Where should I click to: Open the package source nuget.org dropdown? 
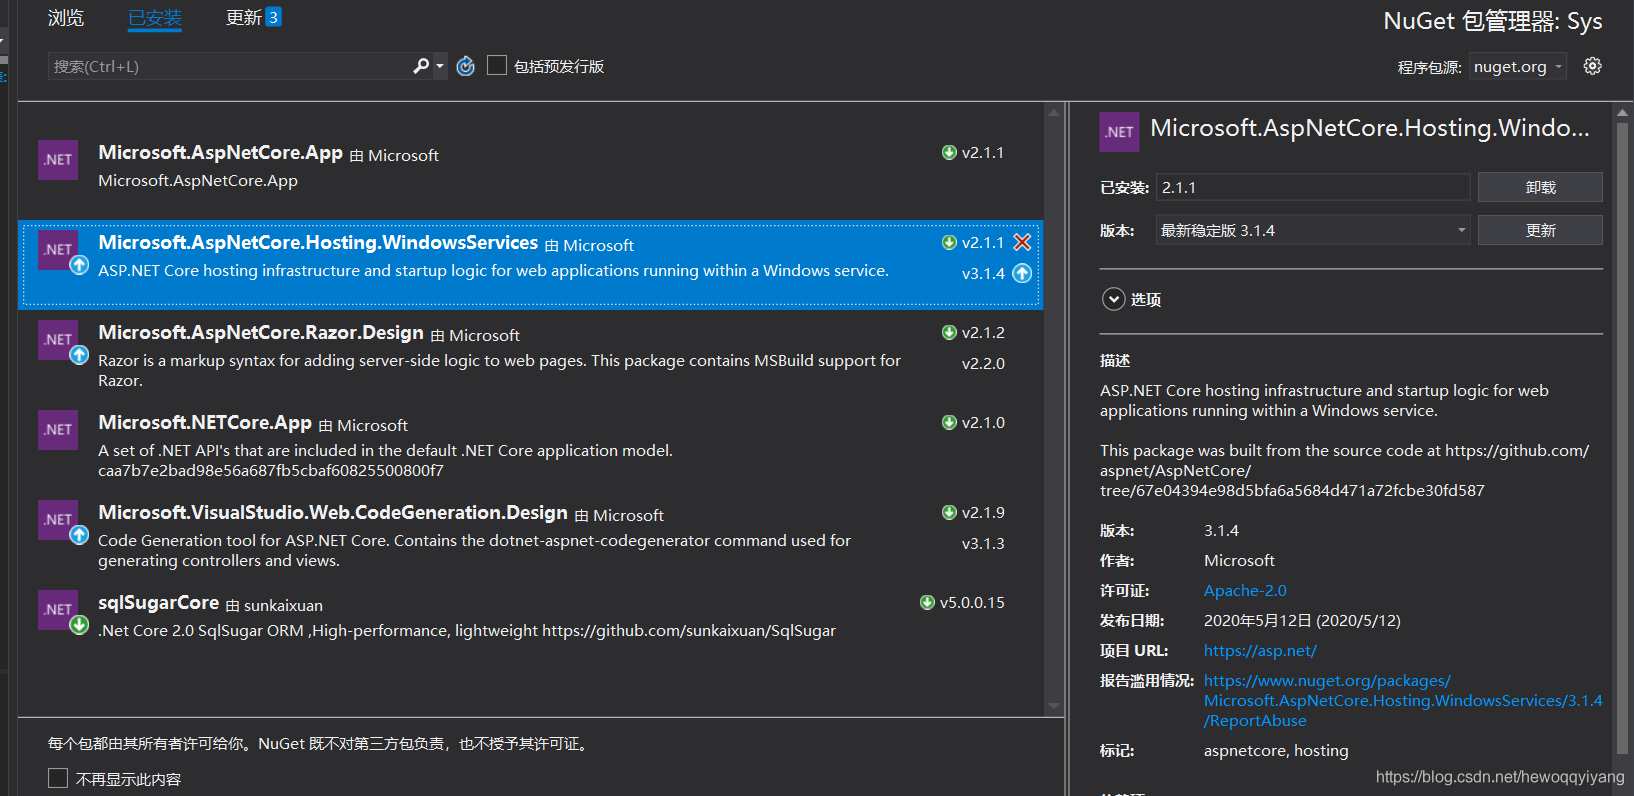[x=1518, y=67]
